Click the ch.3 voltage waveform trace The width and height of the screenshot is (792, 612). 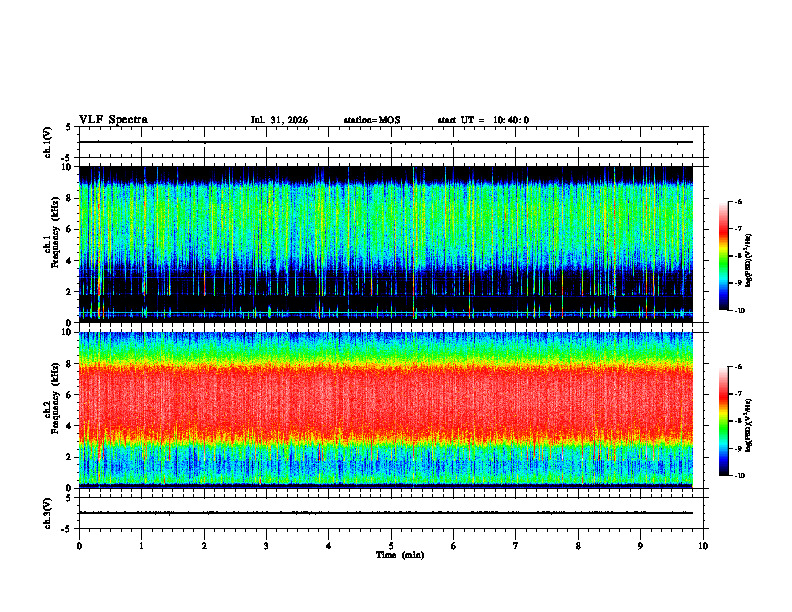pos(386,513)
